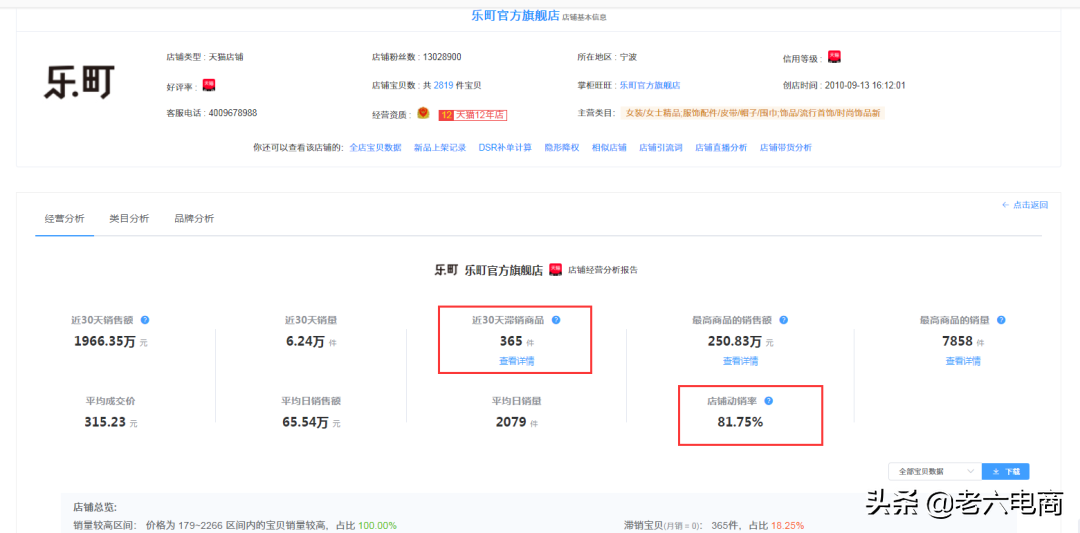Image resolution: width=1080 pixels, height=533 pixels.
Task: Open the 店铺引流词 link
Action: 661,147
